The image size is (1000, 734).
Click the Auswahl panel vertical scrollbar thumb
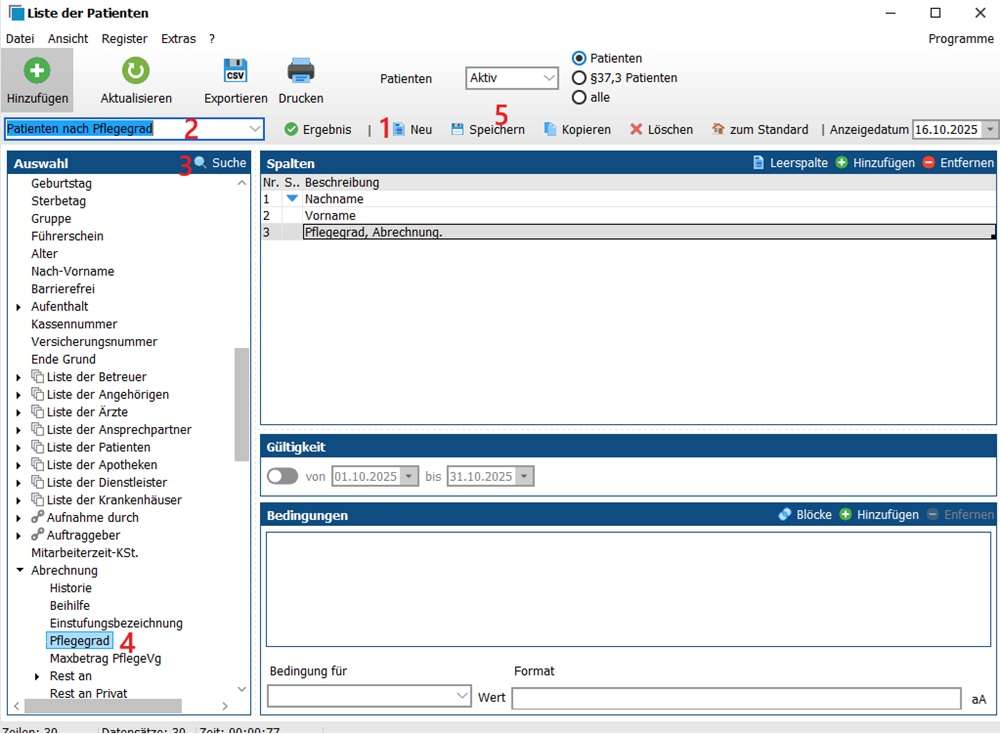242,404
